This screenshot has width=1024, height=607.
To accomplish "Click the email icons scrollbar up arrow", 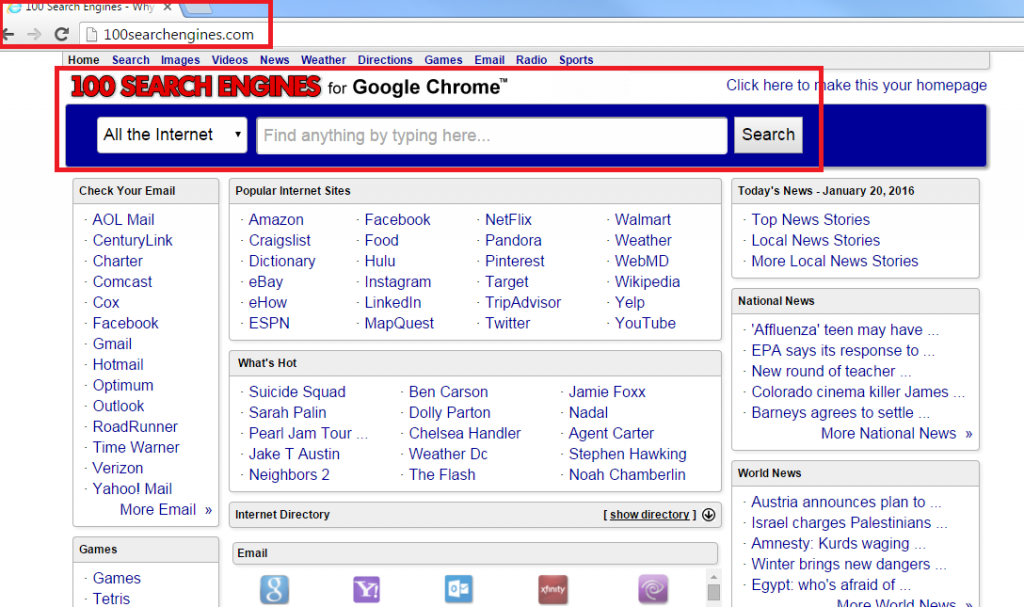I will pos(713,576).
